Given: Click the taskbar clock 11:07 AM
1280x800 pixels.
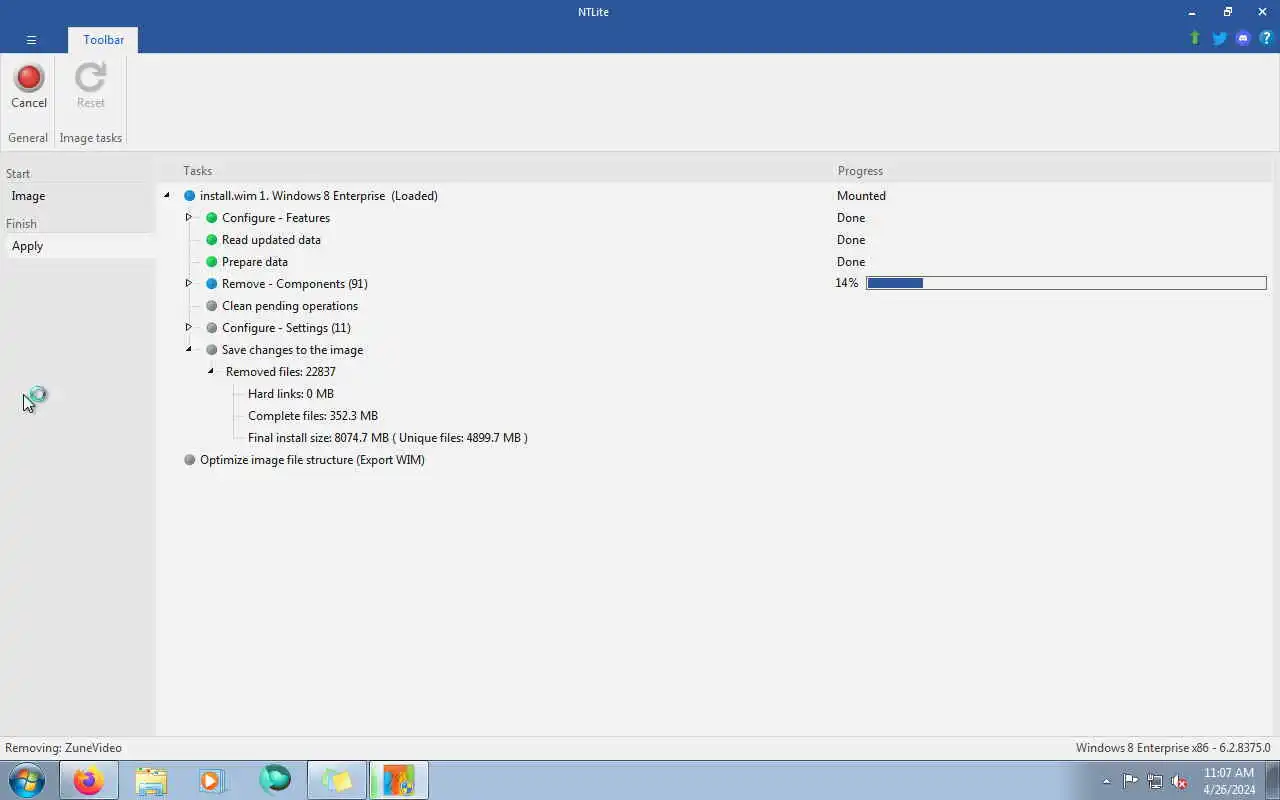Looking at the screenshot, I should click(x=1229, y=773).
